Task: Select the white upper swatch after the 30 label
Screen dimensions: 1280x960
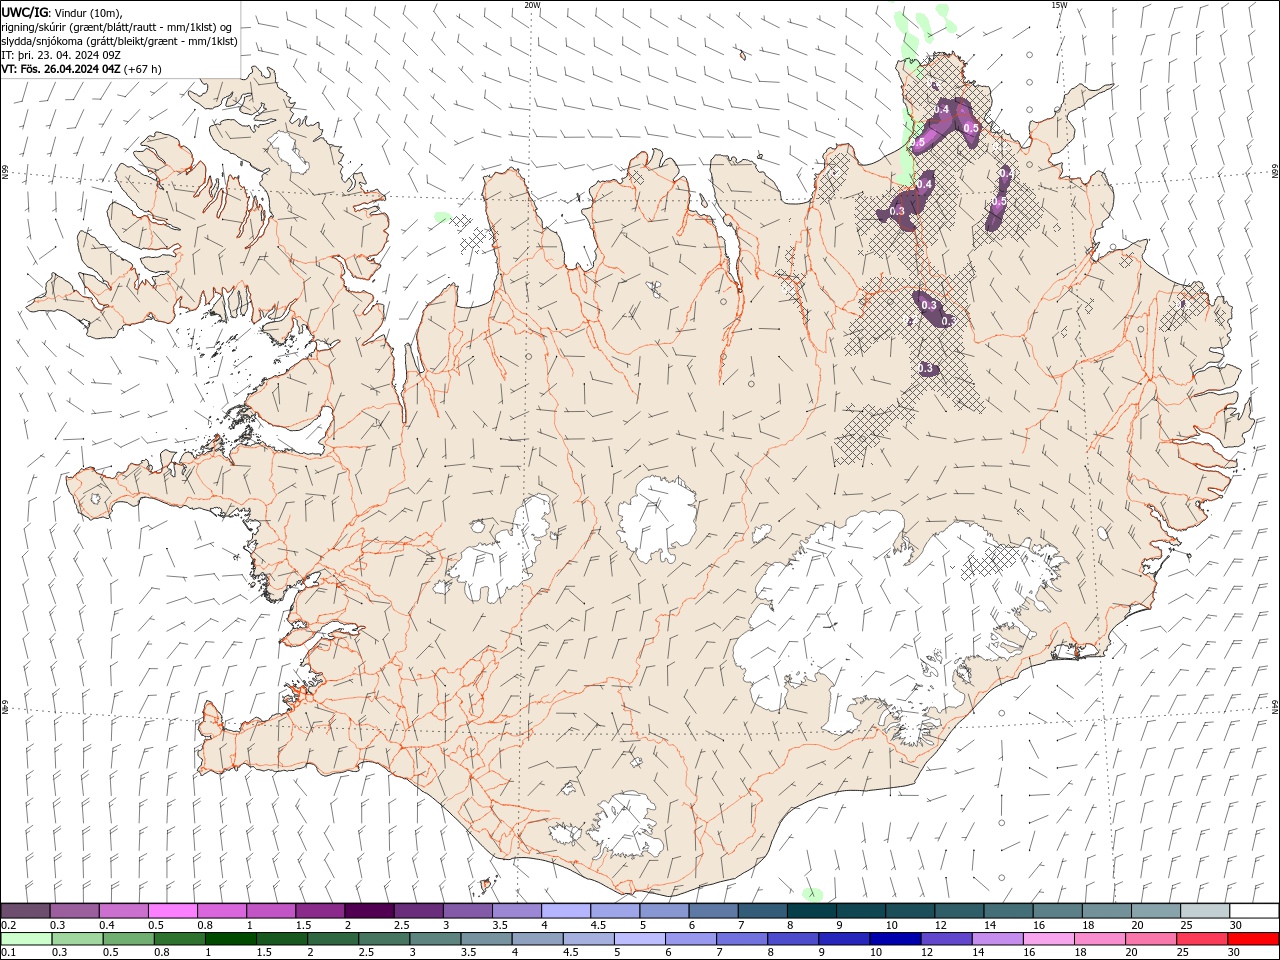Action: [x=1254, y=910]
